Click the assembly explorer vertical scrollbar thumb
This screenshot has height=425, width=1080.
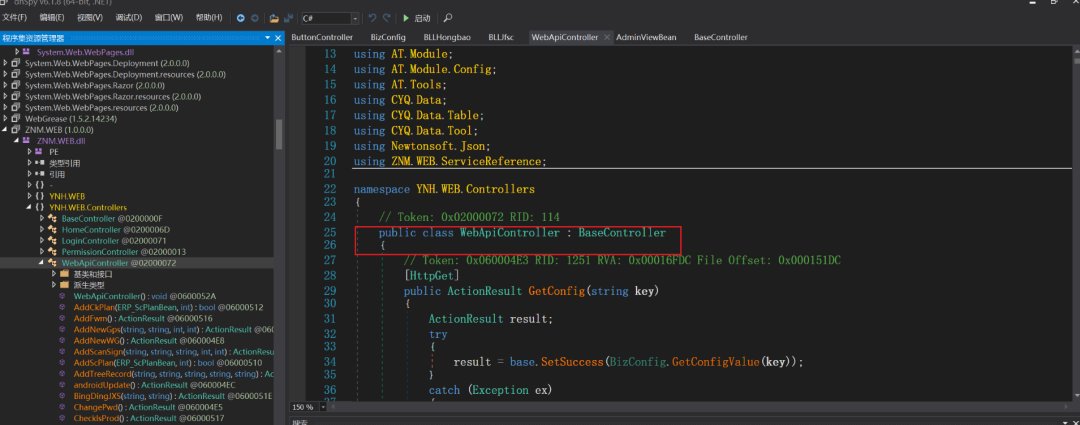tap(279, 135)
